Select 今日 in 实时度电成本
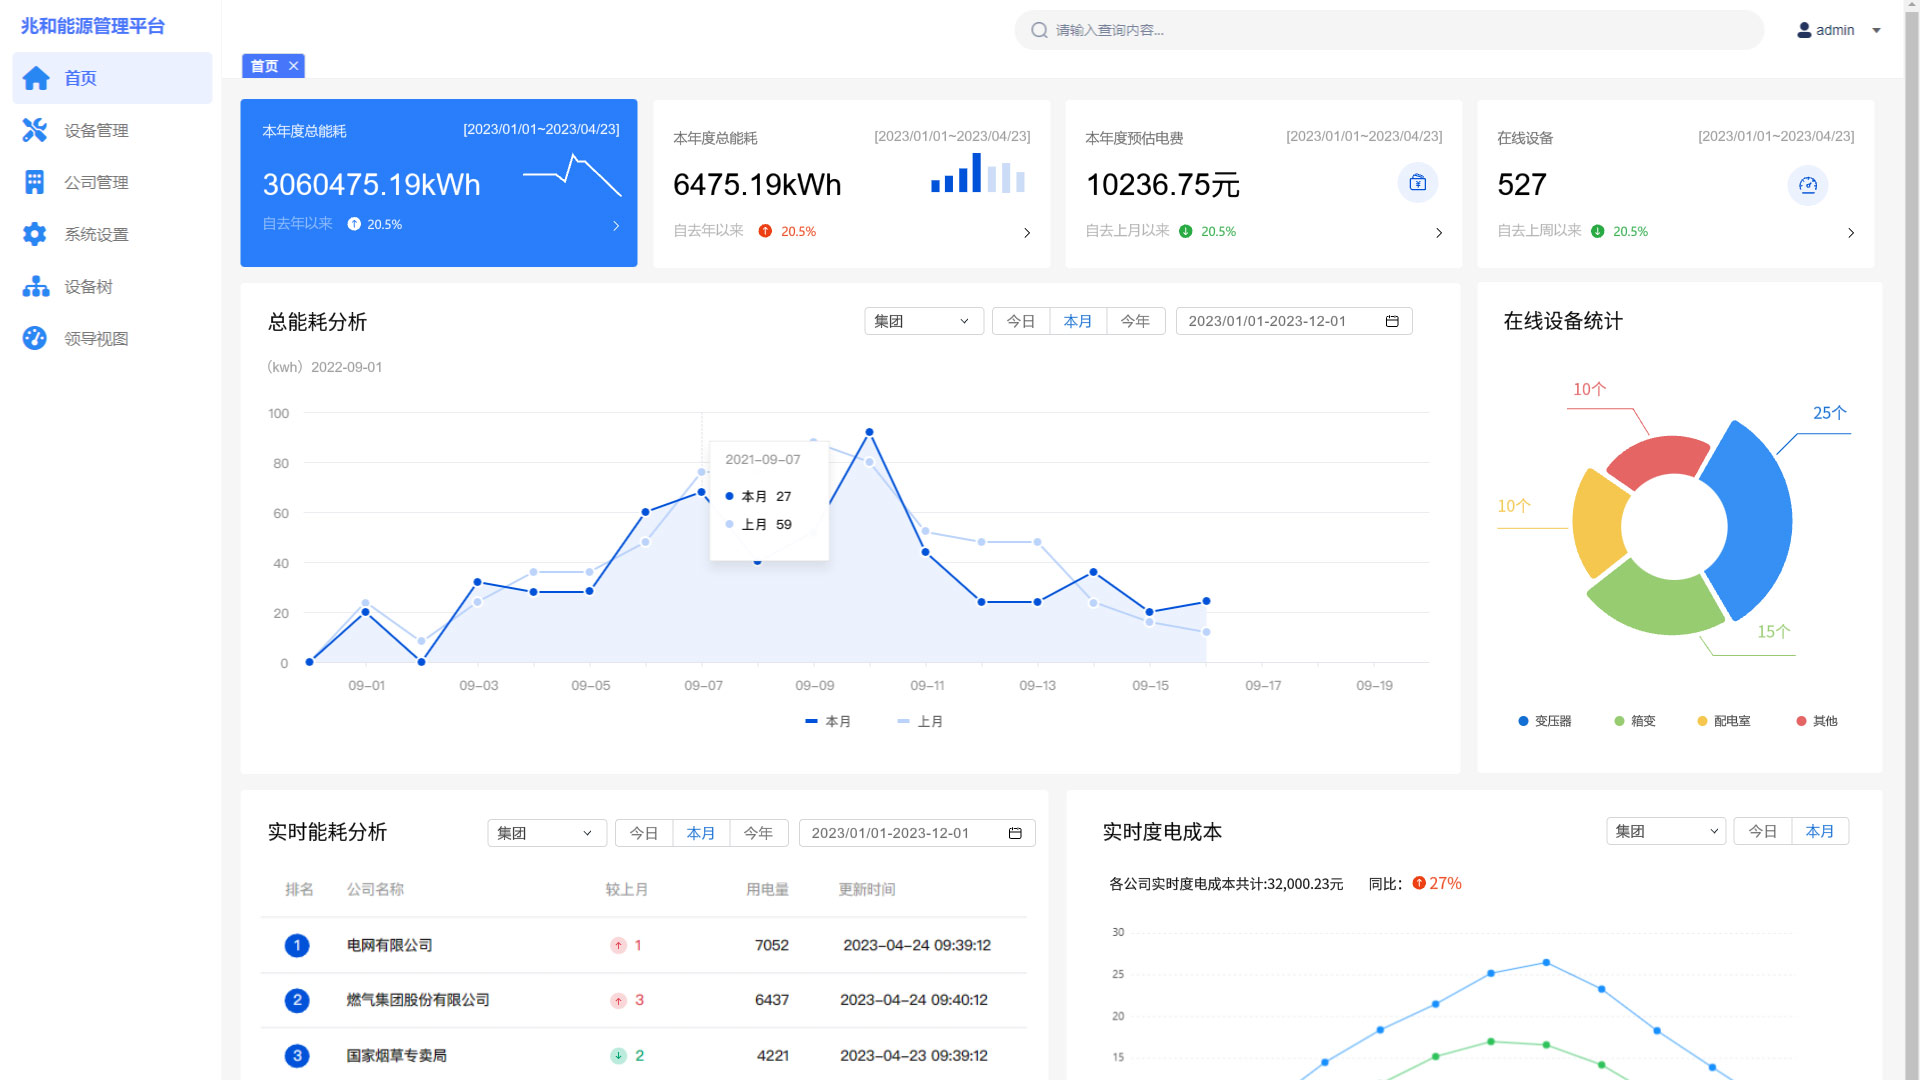The height and width of the screenshot is (1080, 1920). (x=1763, y=831)
